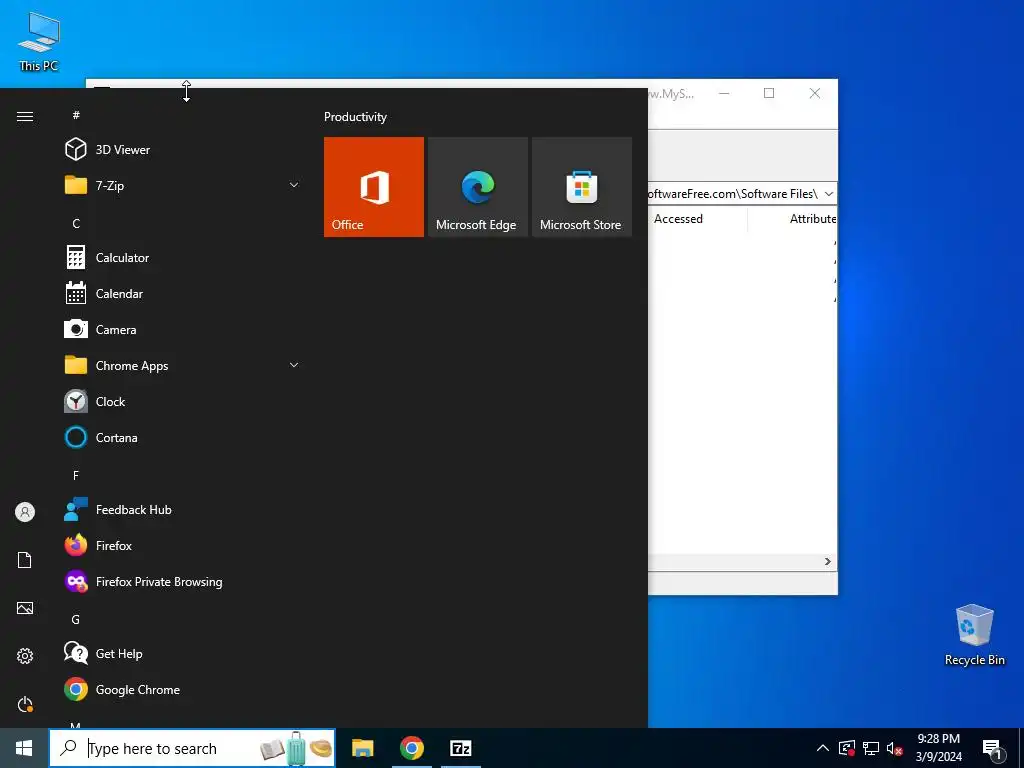Switch to Chrome in the taskbar
The height and width of the screenshot is (768, 1024).
[x=411, y=748]
